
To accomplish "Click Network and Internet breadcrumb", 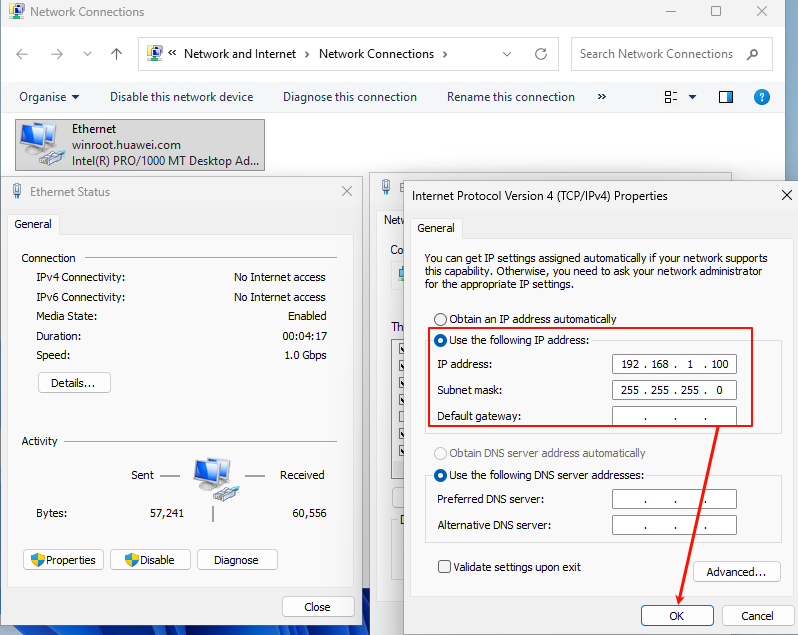I will [240, 54].
